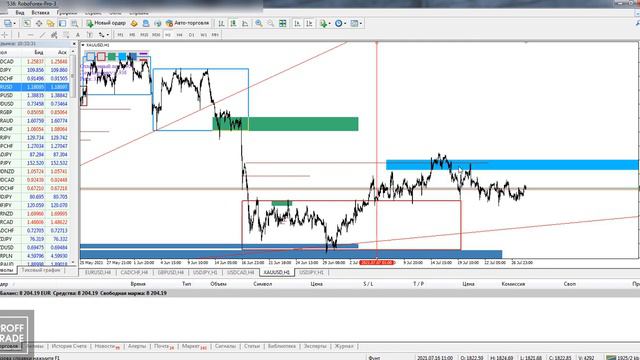
Task: Sort orders by Символ column
Action: tap(262, 284)
